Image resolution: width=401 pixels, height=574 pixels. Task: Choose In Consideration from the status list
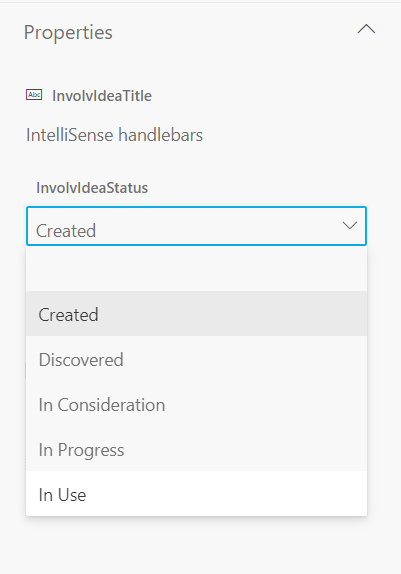click(196, 404)
